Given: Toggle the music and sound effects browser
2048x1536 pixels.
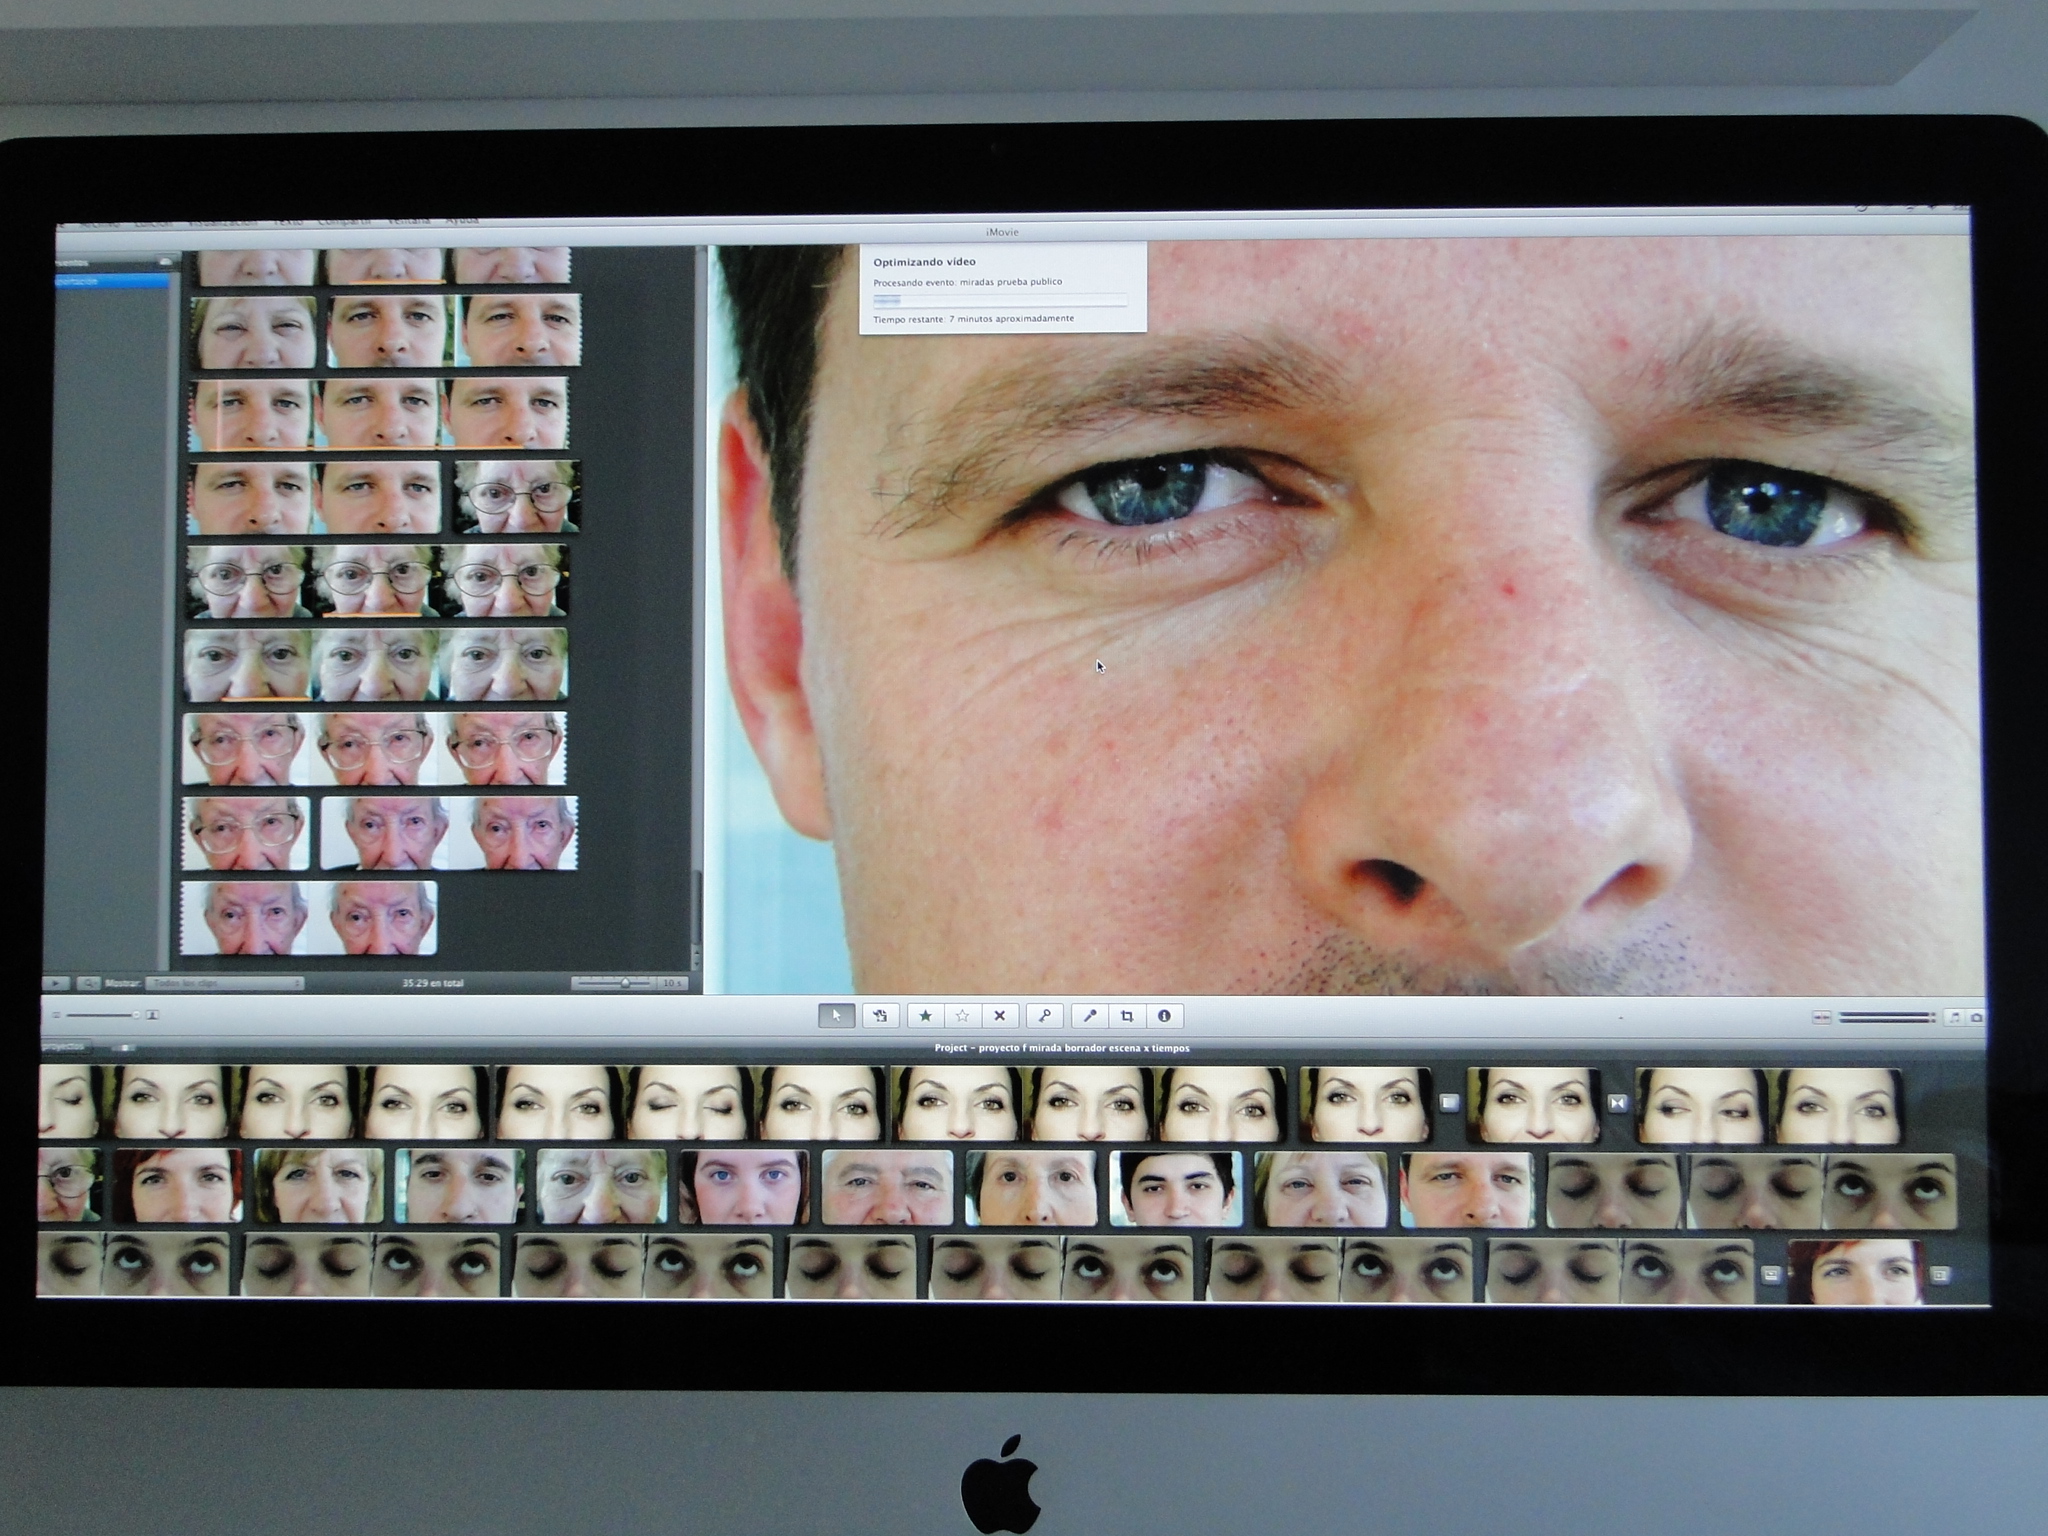Looking at the screenshot, I should [x=1955, y=1017].
